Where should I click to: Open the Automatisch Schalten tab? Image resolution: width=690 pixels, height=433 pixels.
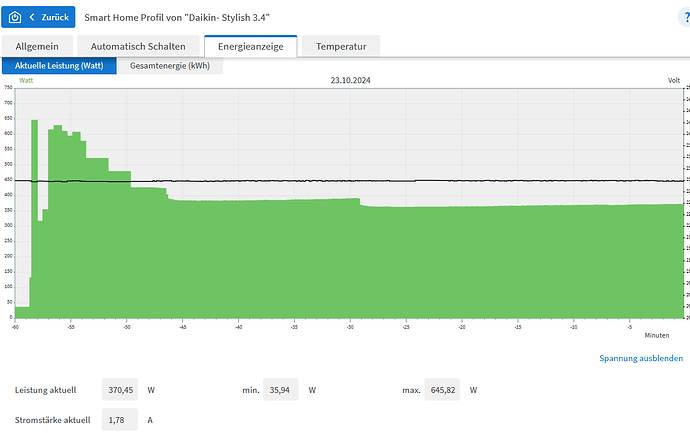[138, 46]
